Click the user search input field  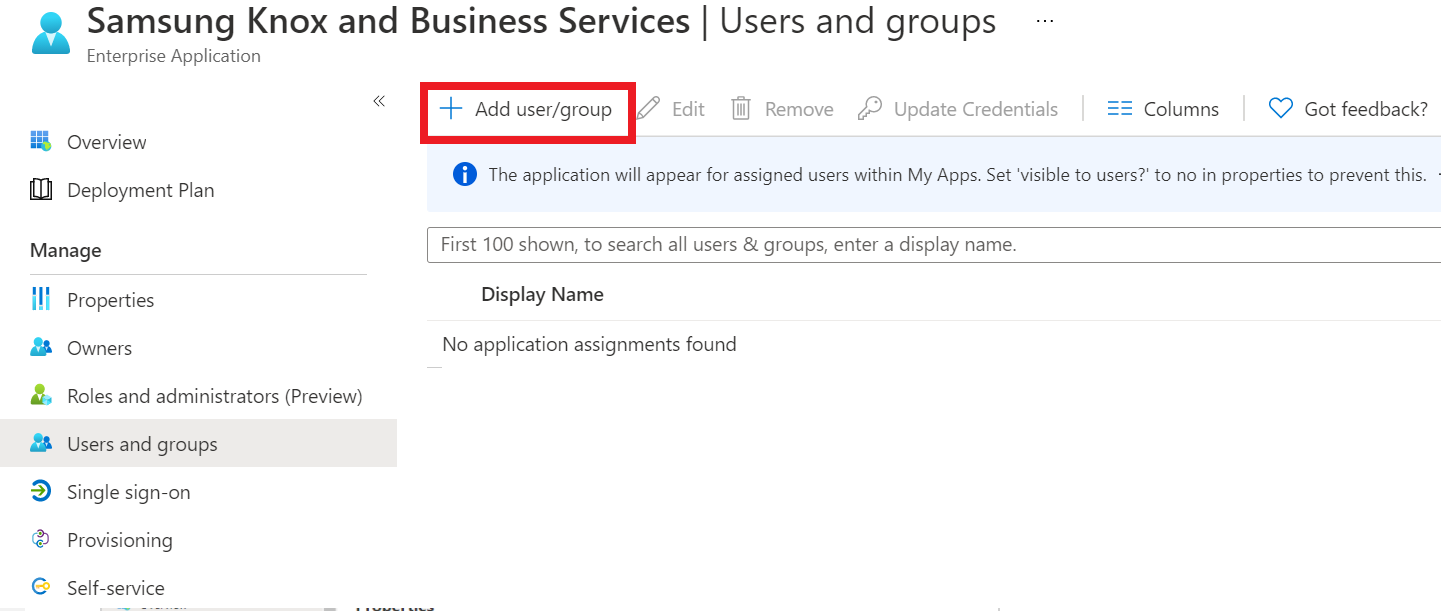click(900, 244)
